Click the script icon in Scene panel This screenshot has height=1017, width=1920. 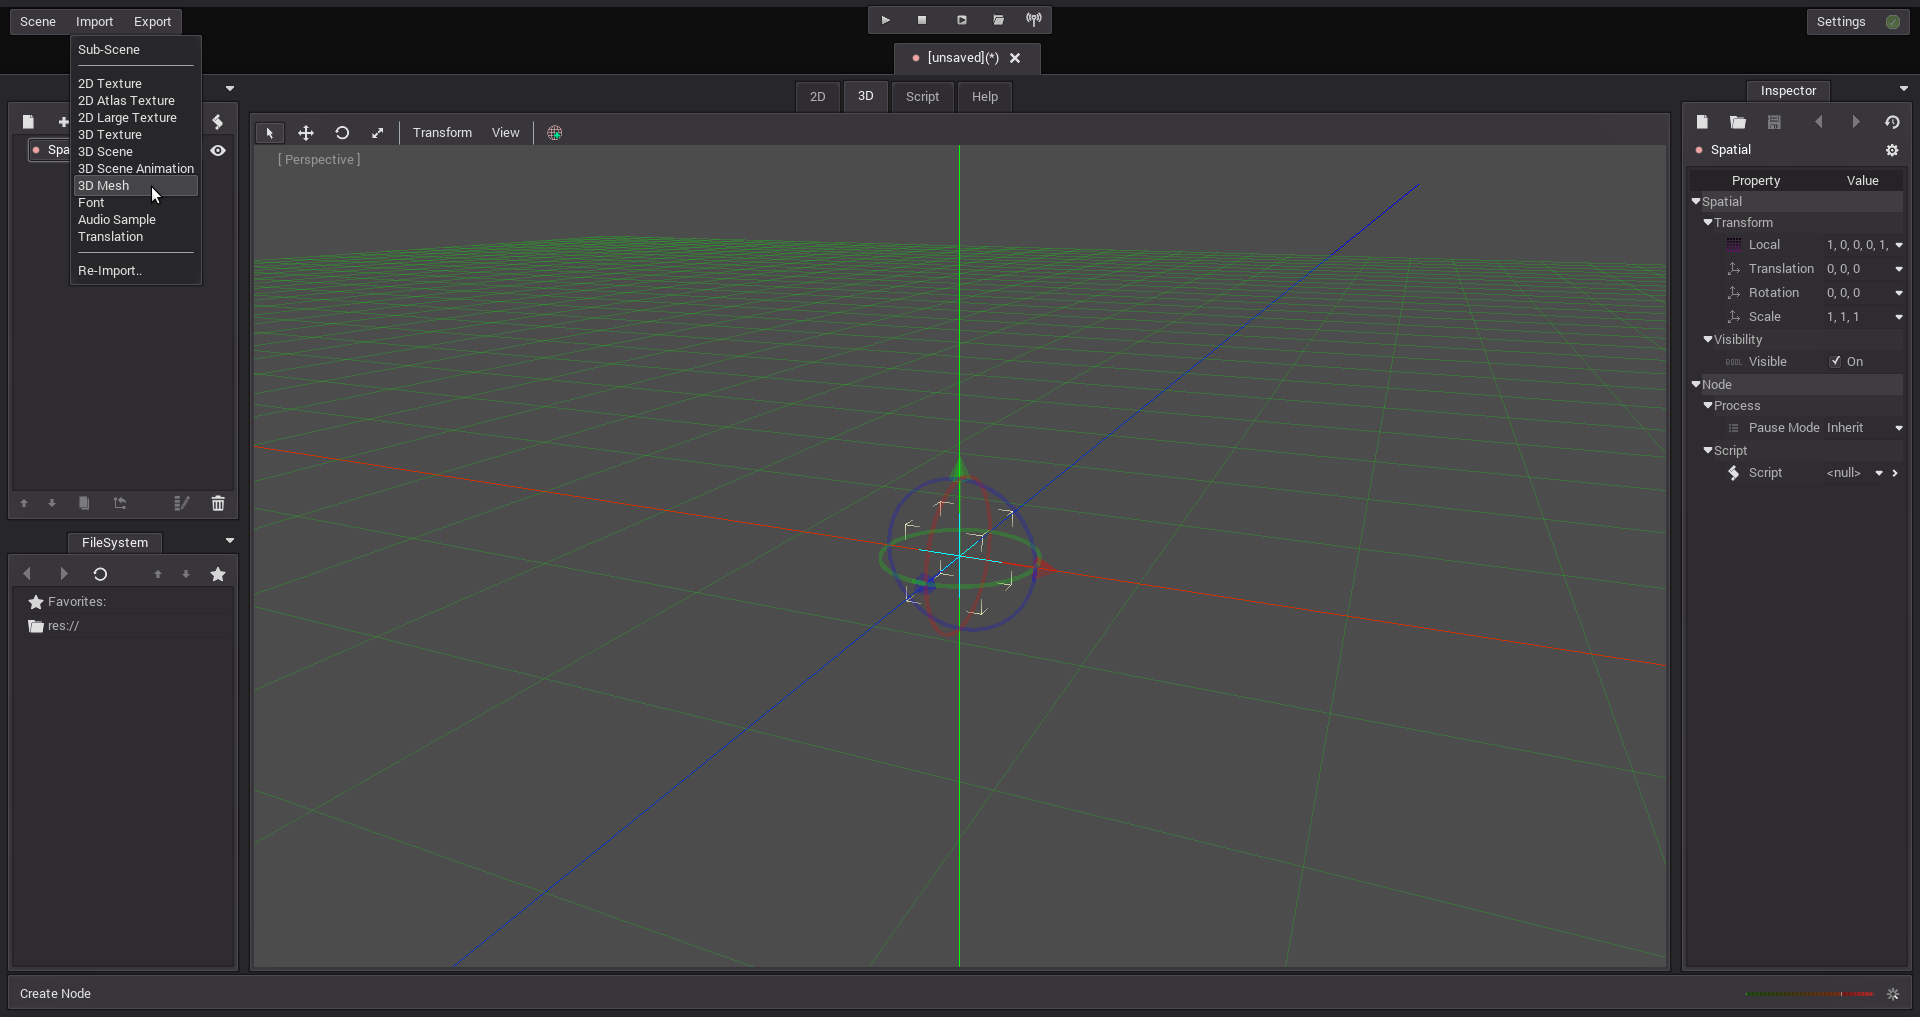(218, 122)
